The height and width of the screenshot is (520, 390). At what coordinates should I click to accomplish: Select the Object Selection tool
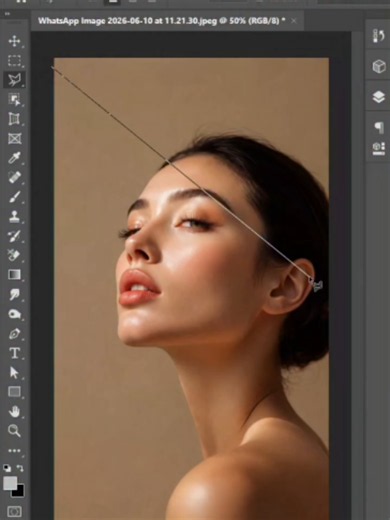coord(14,99)
